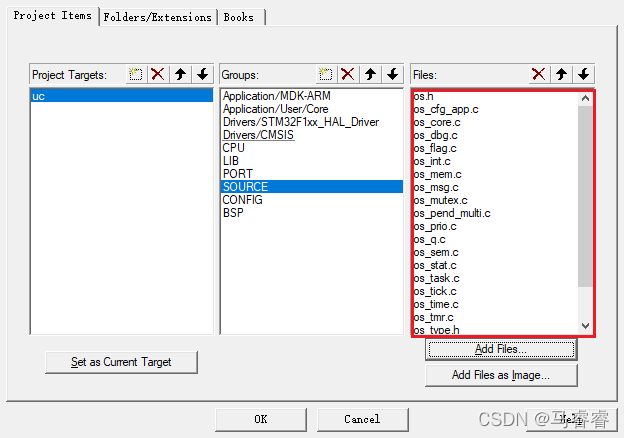Move project target up
The height and width of the screenshot is (438, 624).
point(180,74)
